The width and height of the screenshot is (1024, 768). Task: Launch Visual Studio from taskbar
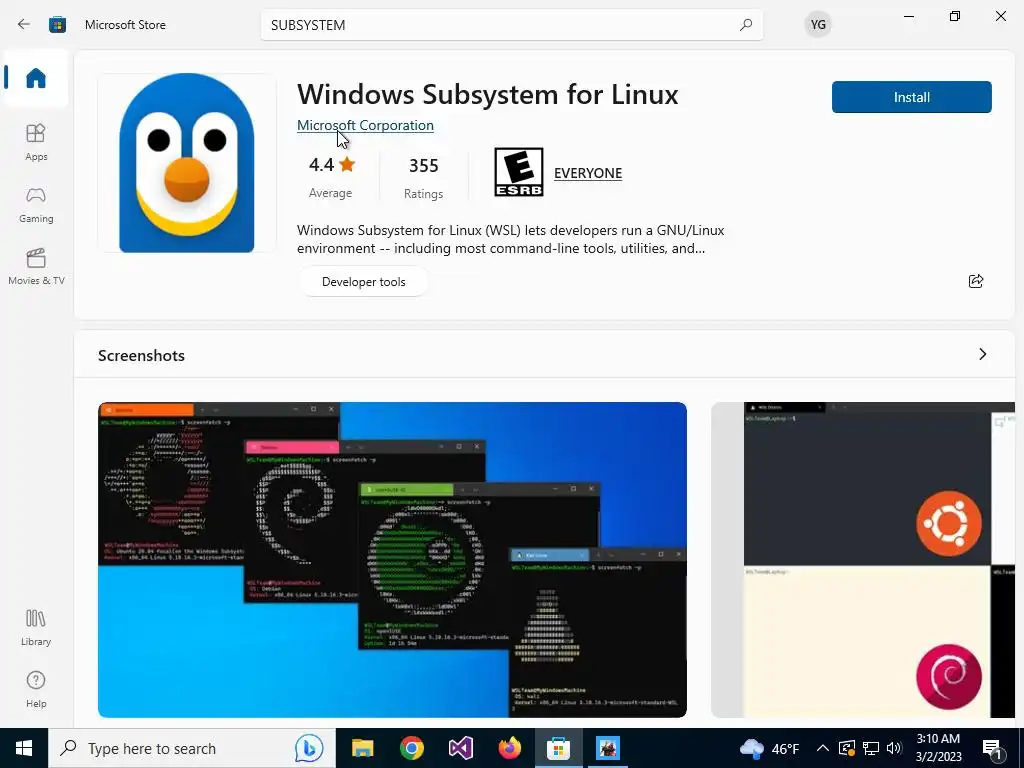click(460, 748)
